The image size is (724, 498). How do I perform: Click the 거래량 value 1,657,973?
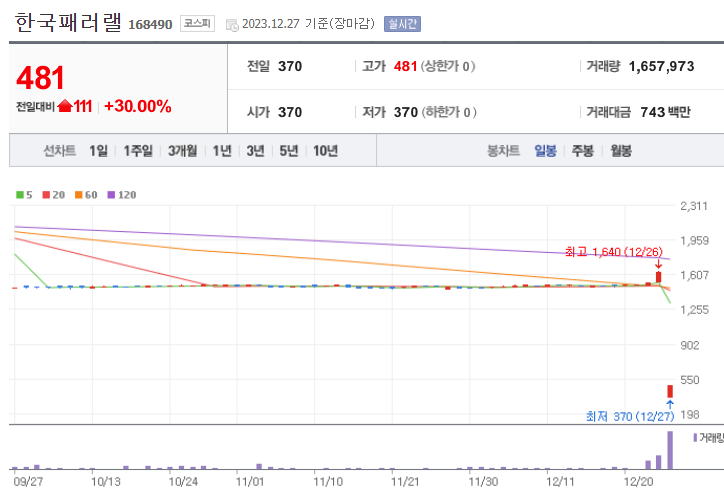coord(661,66)
